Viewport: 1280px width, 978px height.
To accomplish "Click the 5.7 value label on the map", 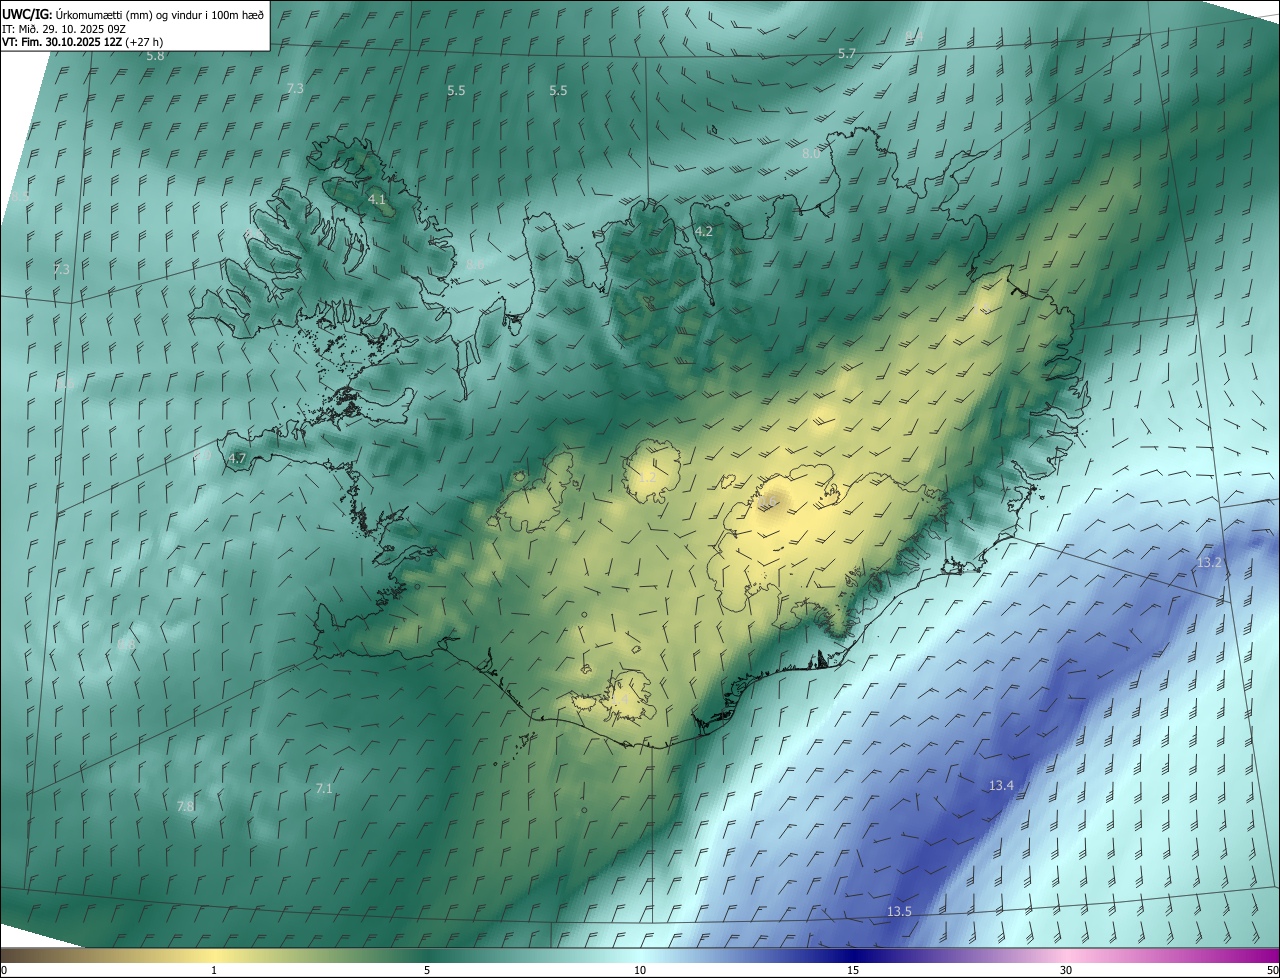I will [847, 53].
